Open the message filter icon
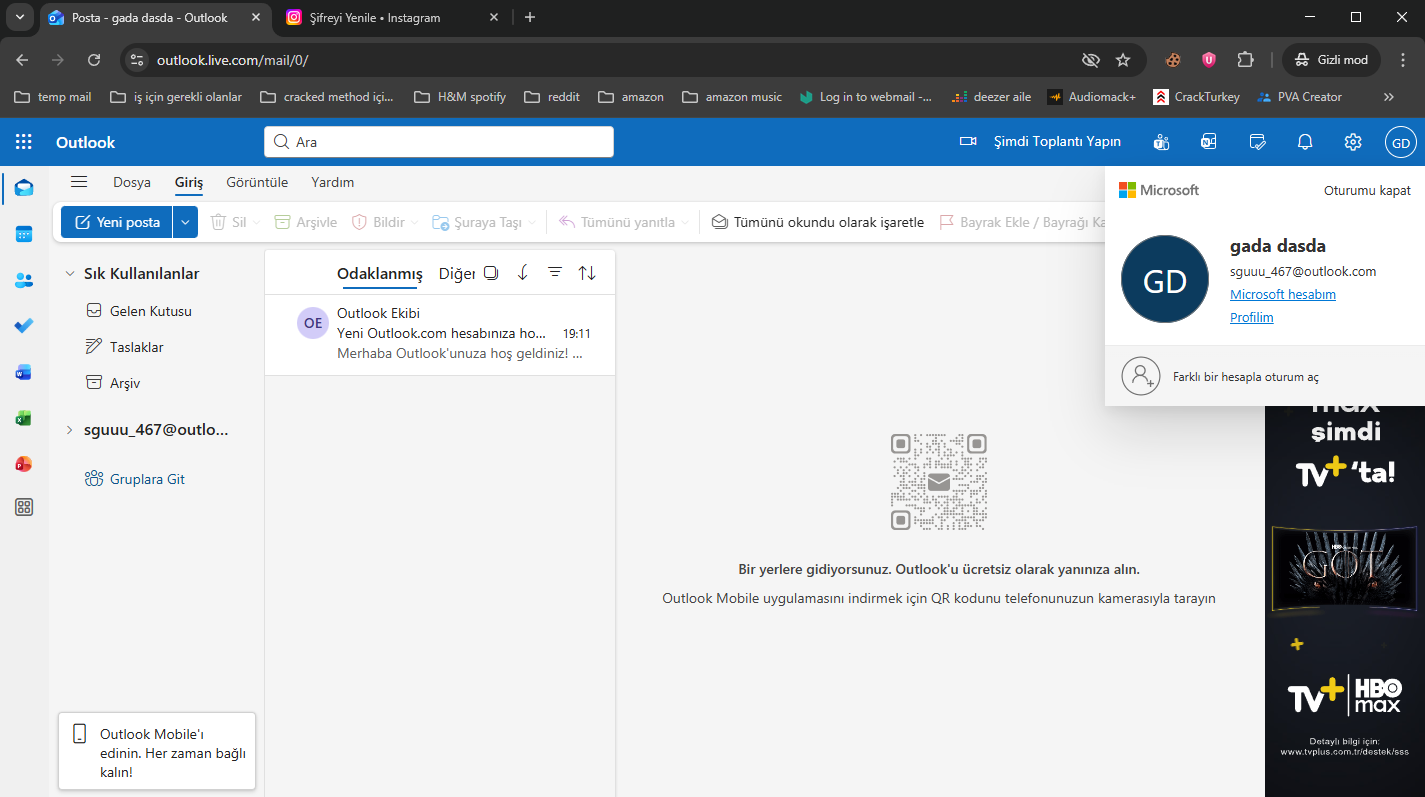1425x797 pixels. [x=555, y=273]
